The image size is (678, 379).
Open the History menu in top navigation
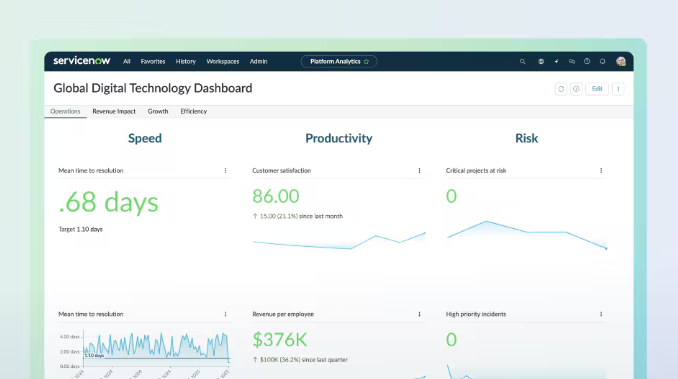tap(185, 62)
